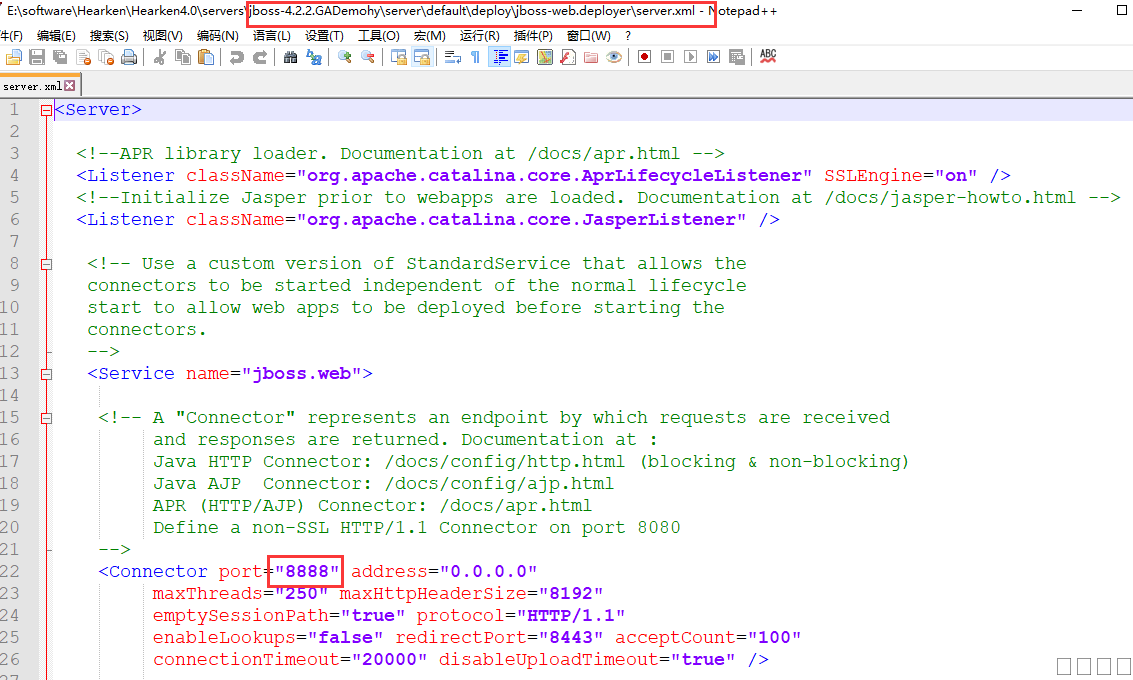Screen dimensions: 1133x680
Task: Switch to the server.xml tab
Action: coord(32,87)
